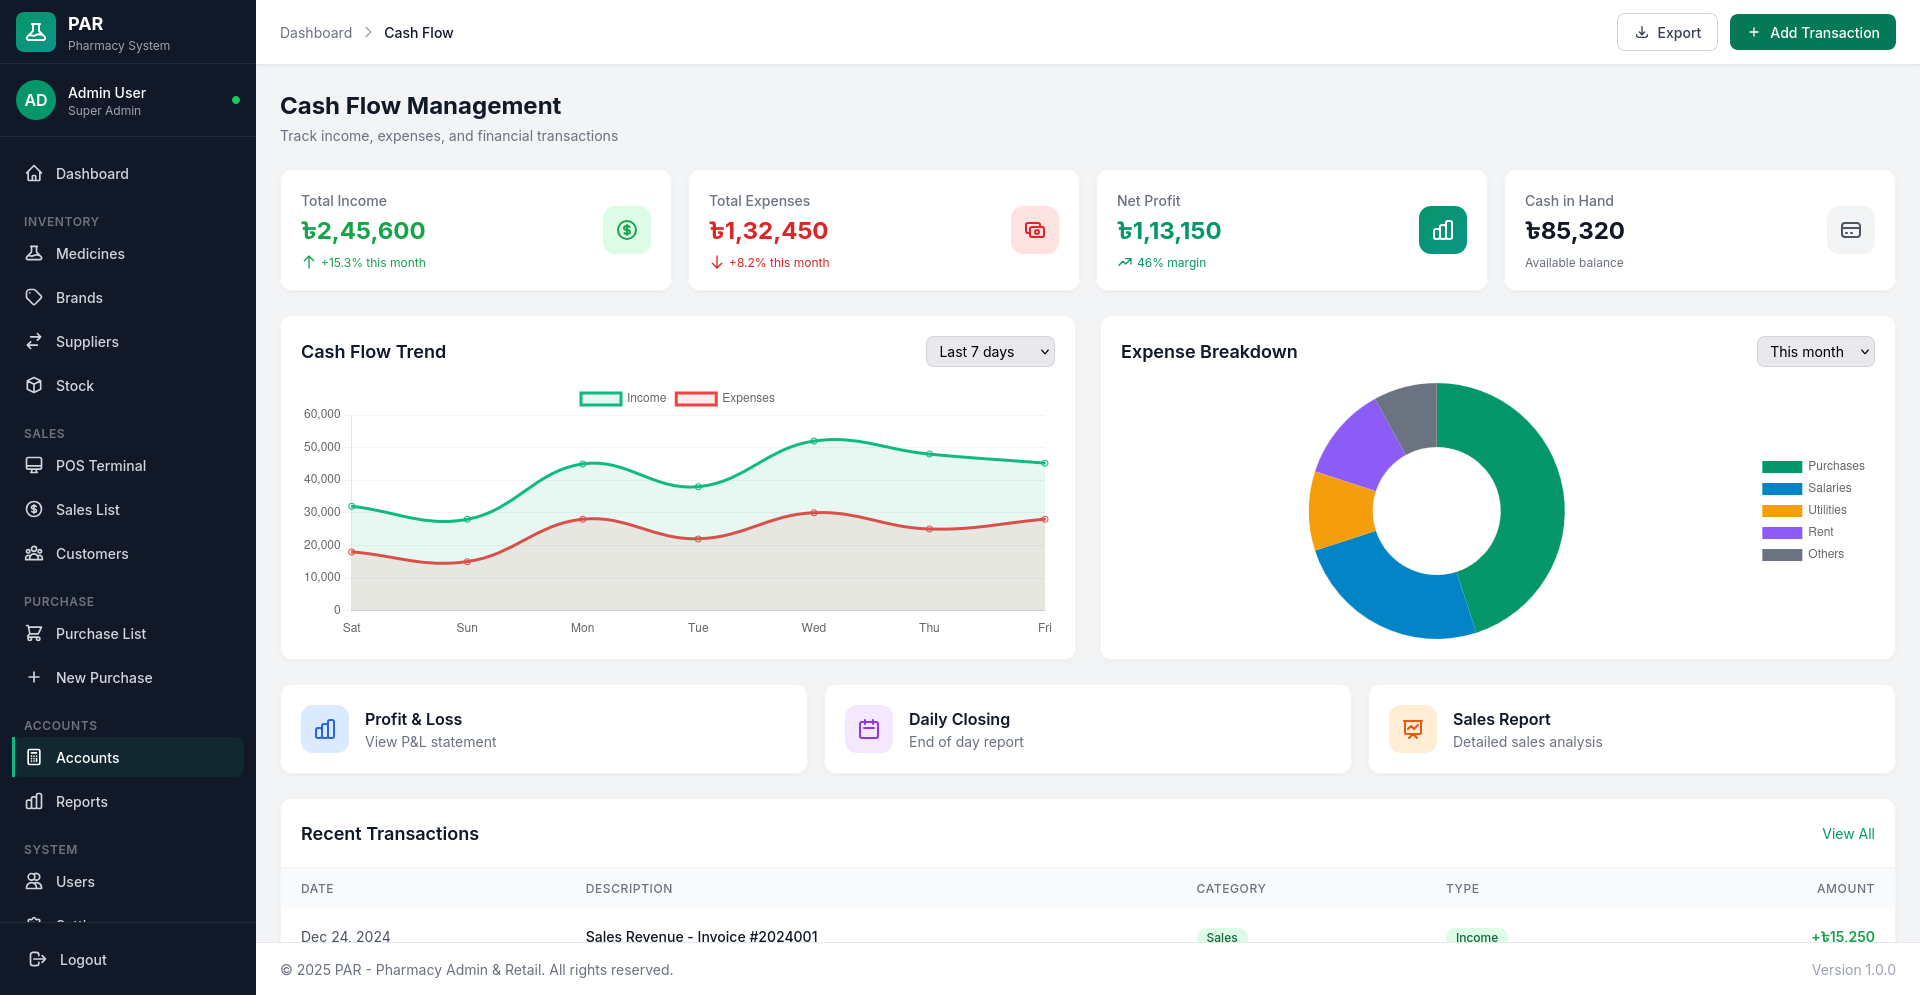Click the Add Transaction button
This screenshot has height=995, width=1920.
(x=1812, y=32)
